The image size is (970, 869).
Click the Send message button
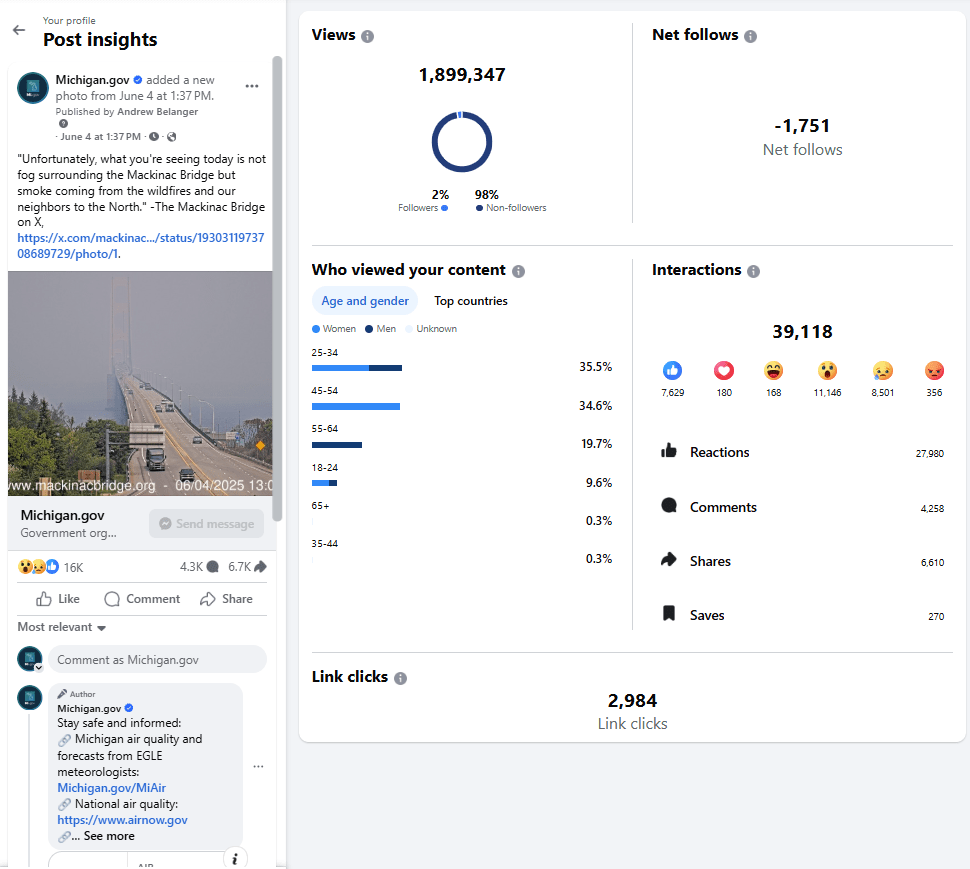tap(206, 523)
